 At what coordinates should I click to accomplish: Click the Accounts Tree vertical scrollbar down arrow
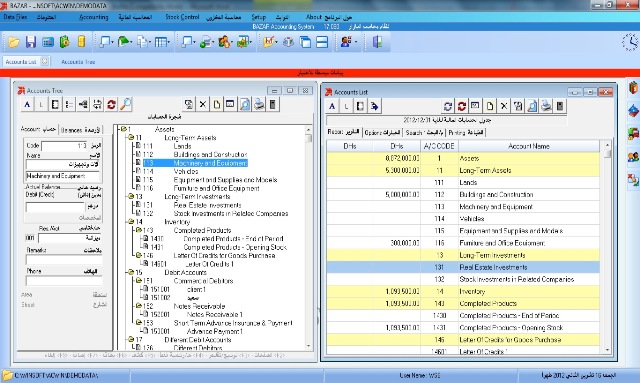click(x=308, y=346)
